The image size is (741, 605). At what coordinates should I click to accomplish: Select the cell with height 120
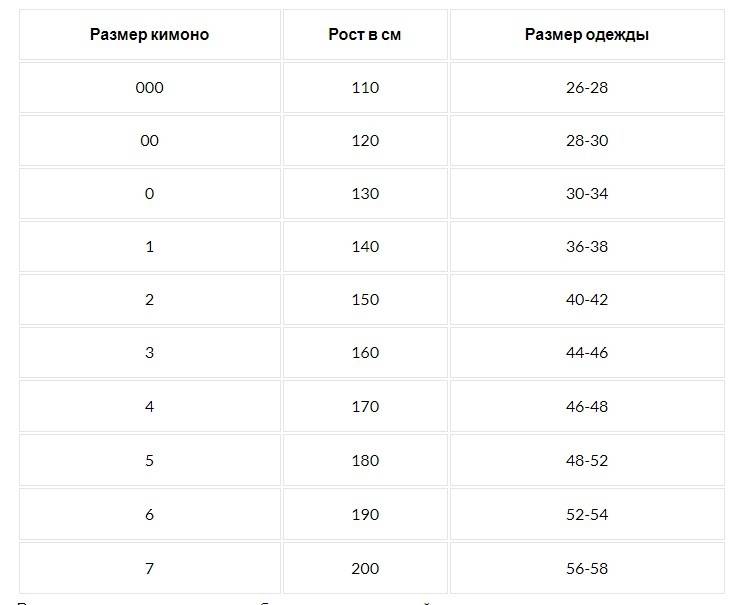[365, 140]
